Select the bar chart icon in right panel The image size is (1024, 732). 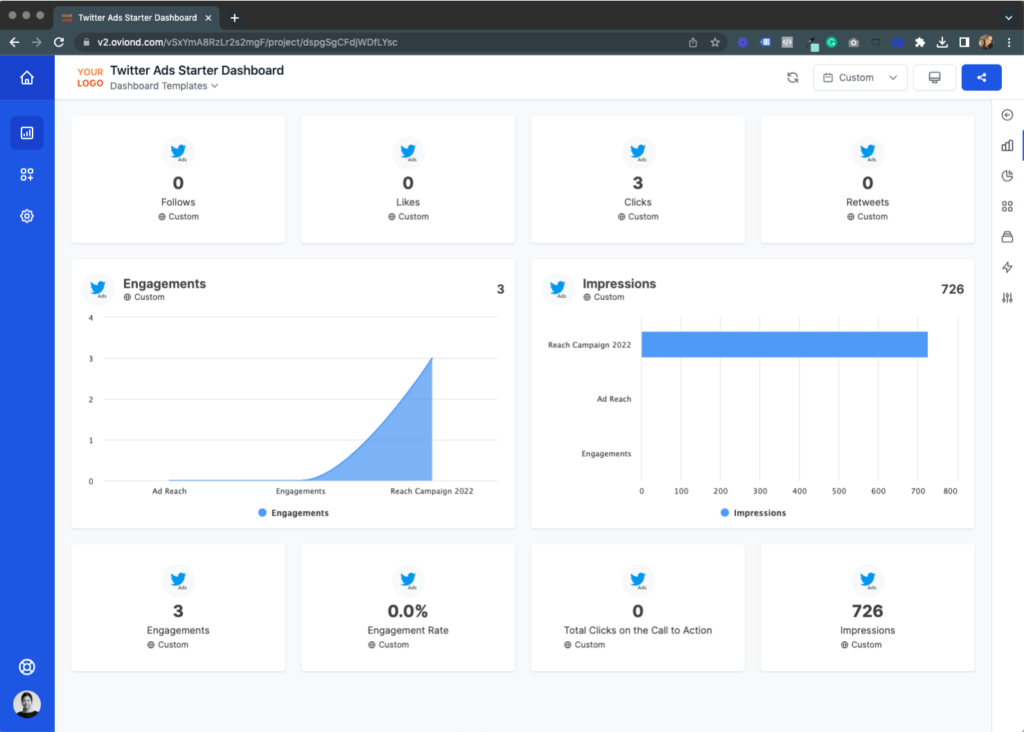click(1008, 146)
